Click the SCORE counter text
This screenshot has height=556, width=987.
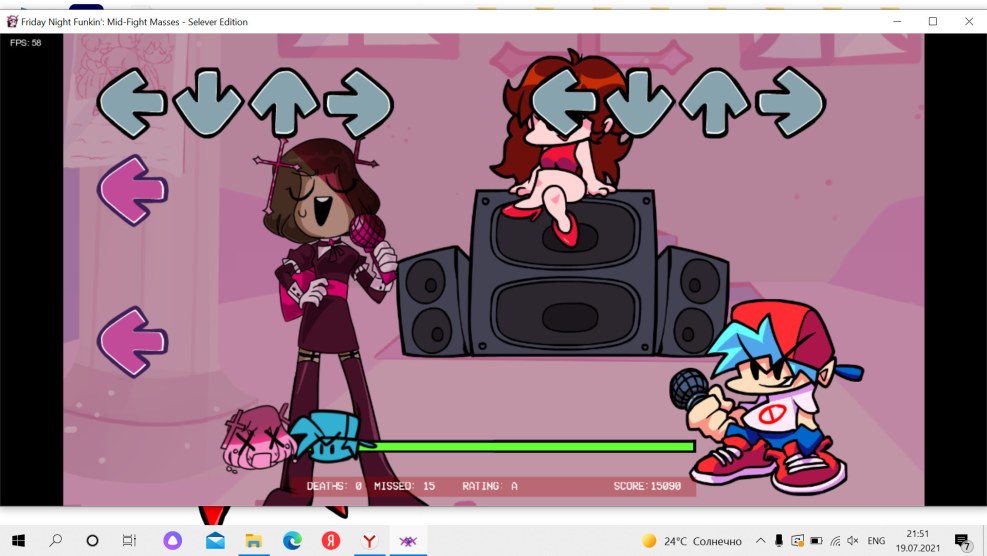pyautogui.click(x=647, y=486)
